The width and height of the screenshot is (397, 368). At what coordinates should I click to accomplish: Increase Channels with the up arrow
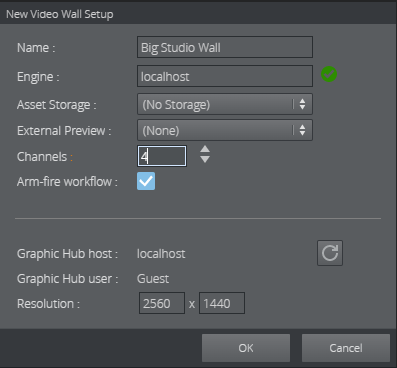(x=205, y=149)
